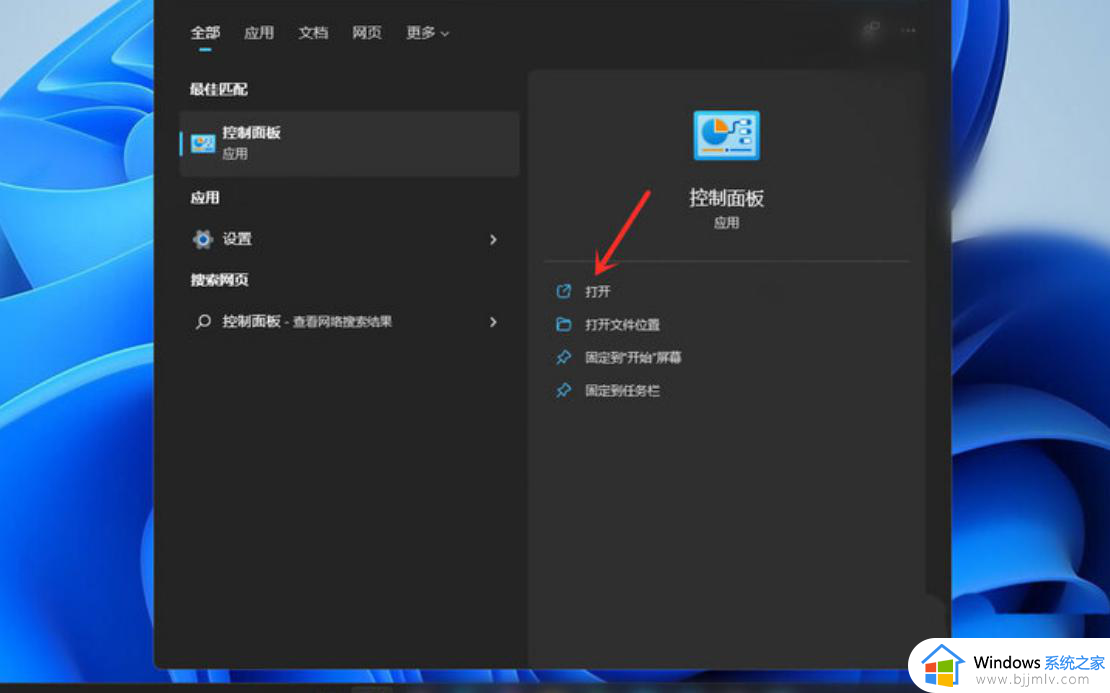This screenshot has height=693, width=1110.
Task: Switch to the 文档 tab
Action: 313,33
